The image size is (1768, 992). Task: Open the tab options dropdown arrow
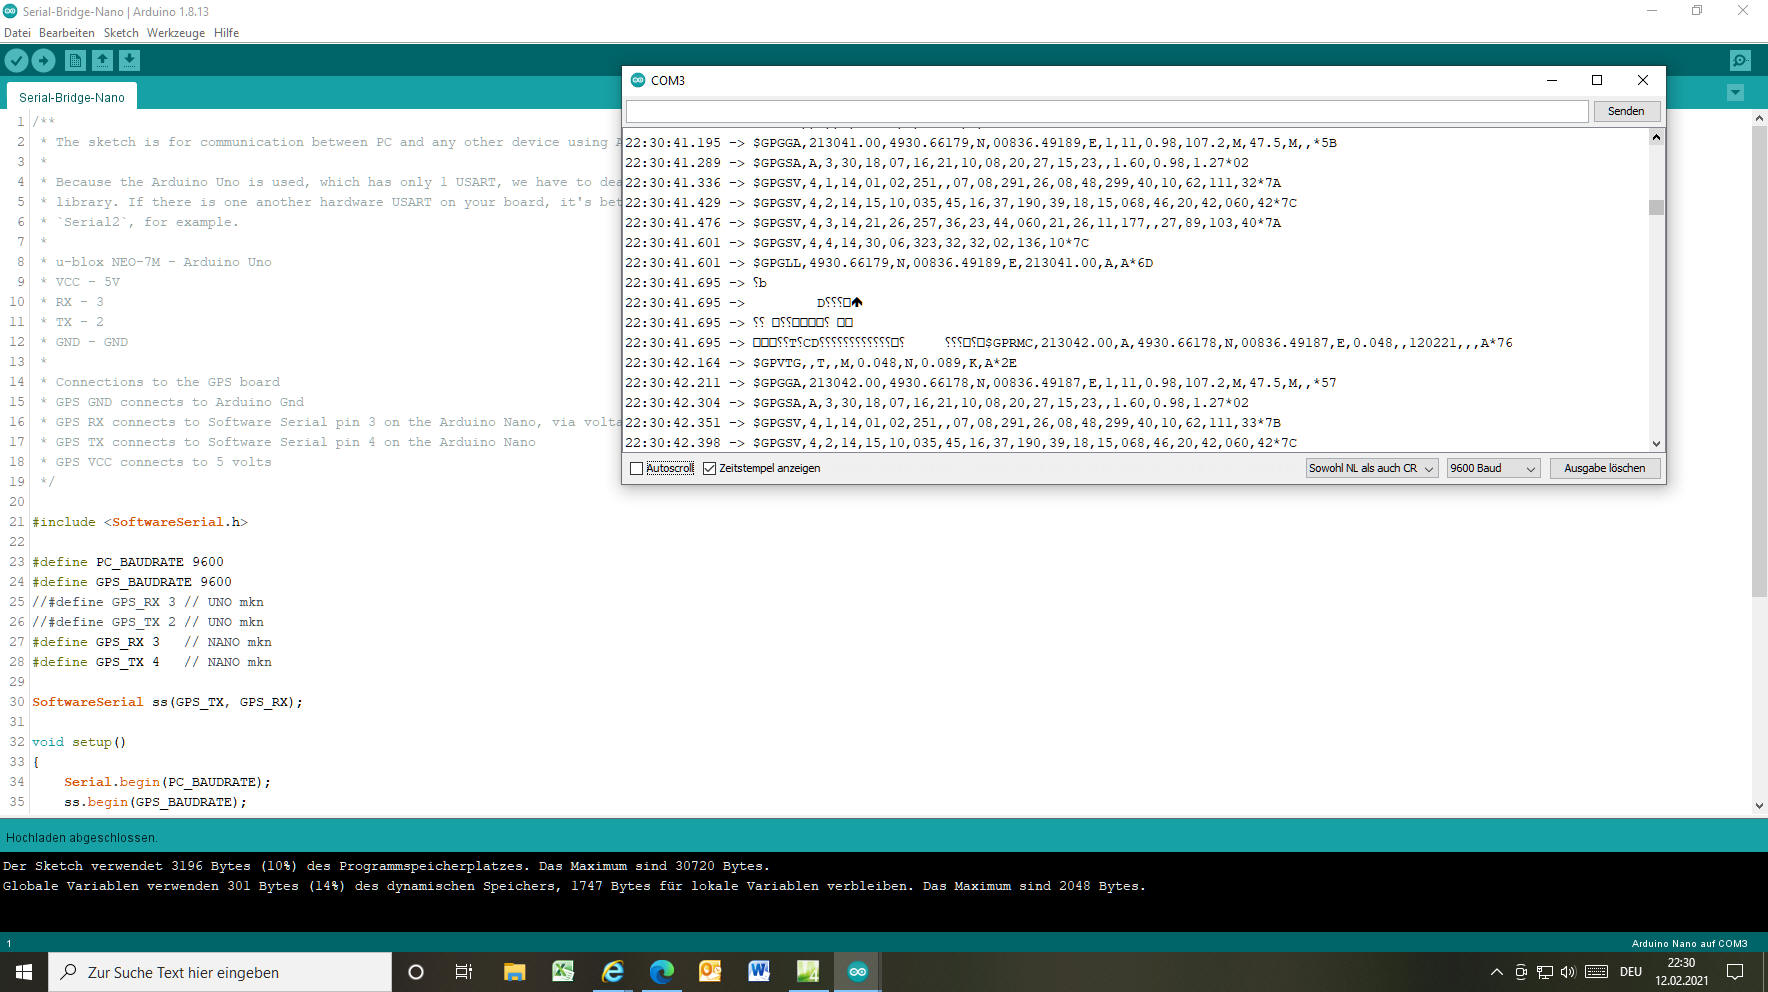pos(1735,93)
